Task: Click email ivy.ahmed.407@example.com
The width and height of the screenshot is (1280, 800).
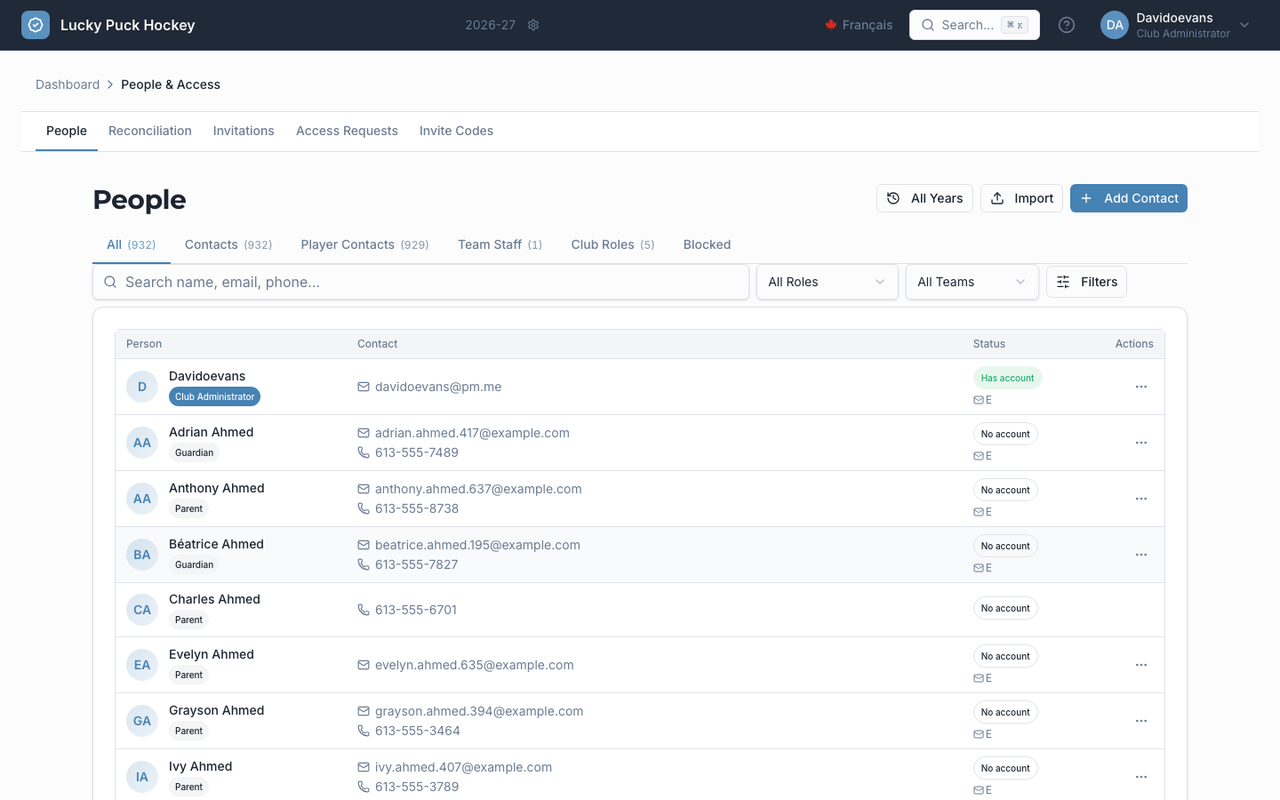Action: tap(463, 767)
